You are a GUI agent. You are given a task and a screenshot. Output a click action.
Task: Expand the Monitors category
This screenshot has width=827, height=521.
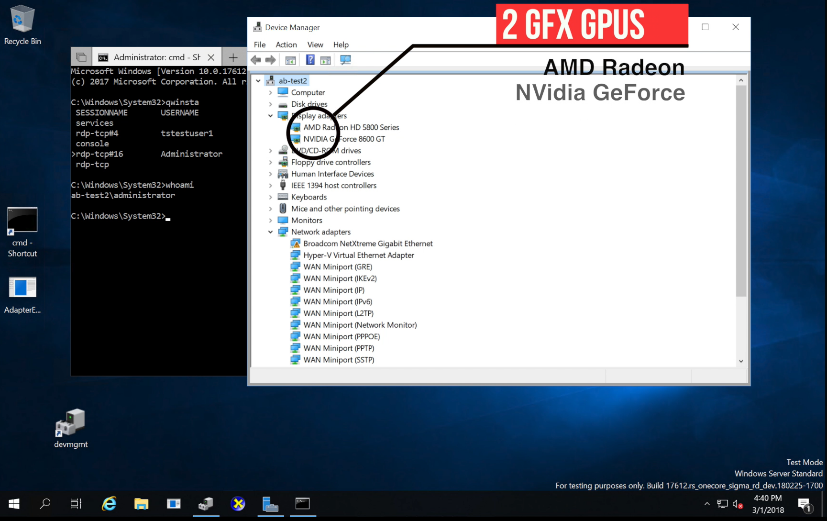[270, 220]
